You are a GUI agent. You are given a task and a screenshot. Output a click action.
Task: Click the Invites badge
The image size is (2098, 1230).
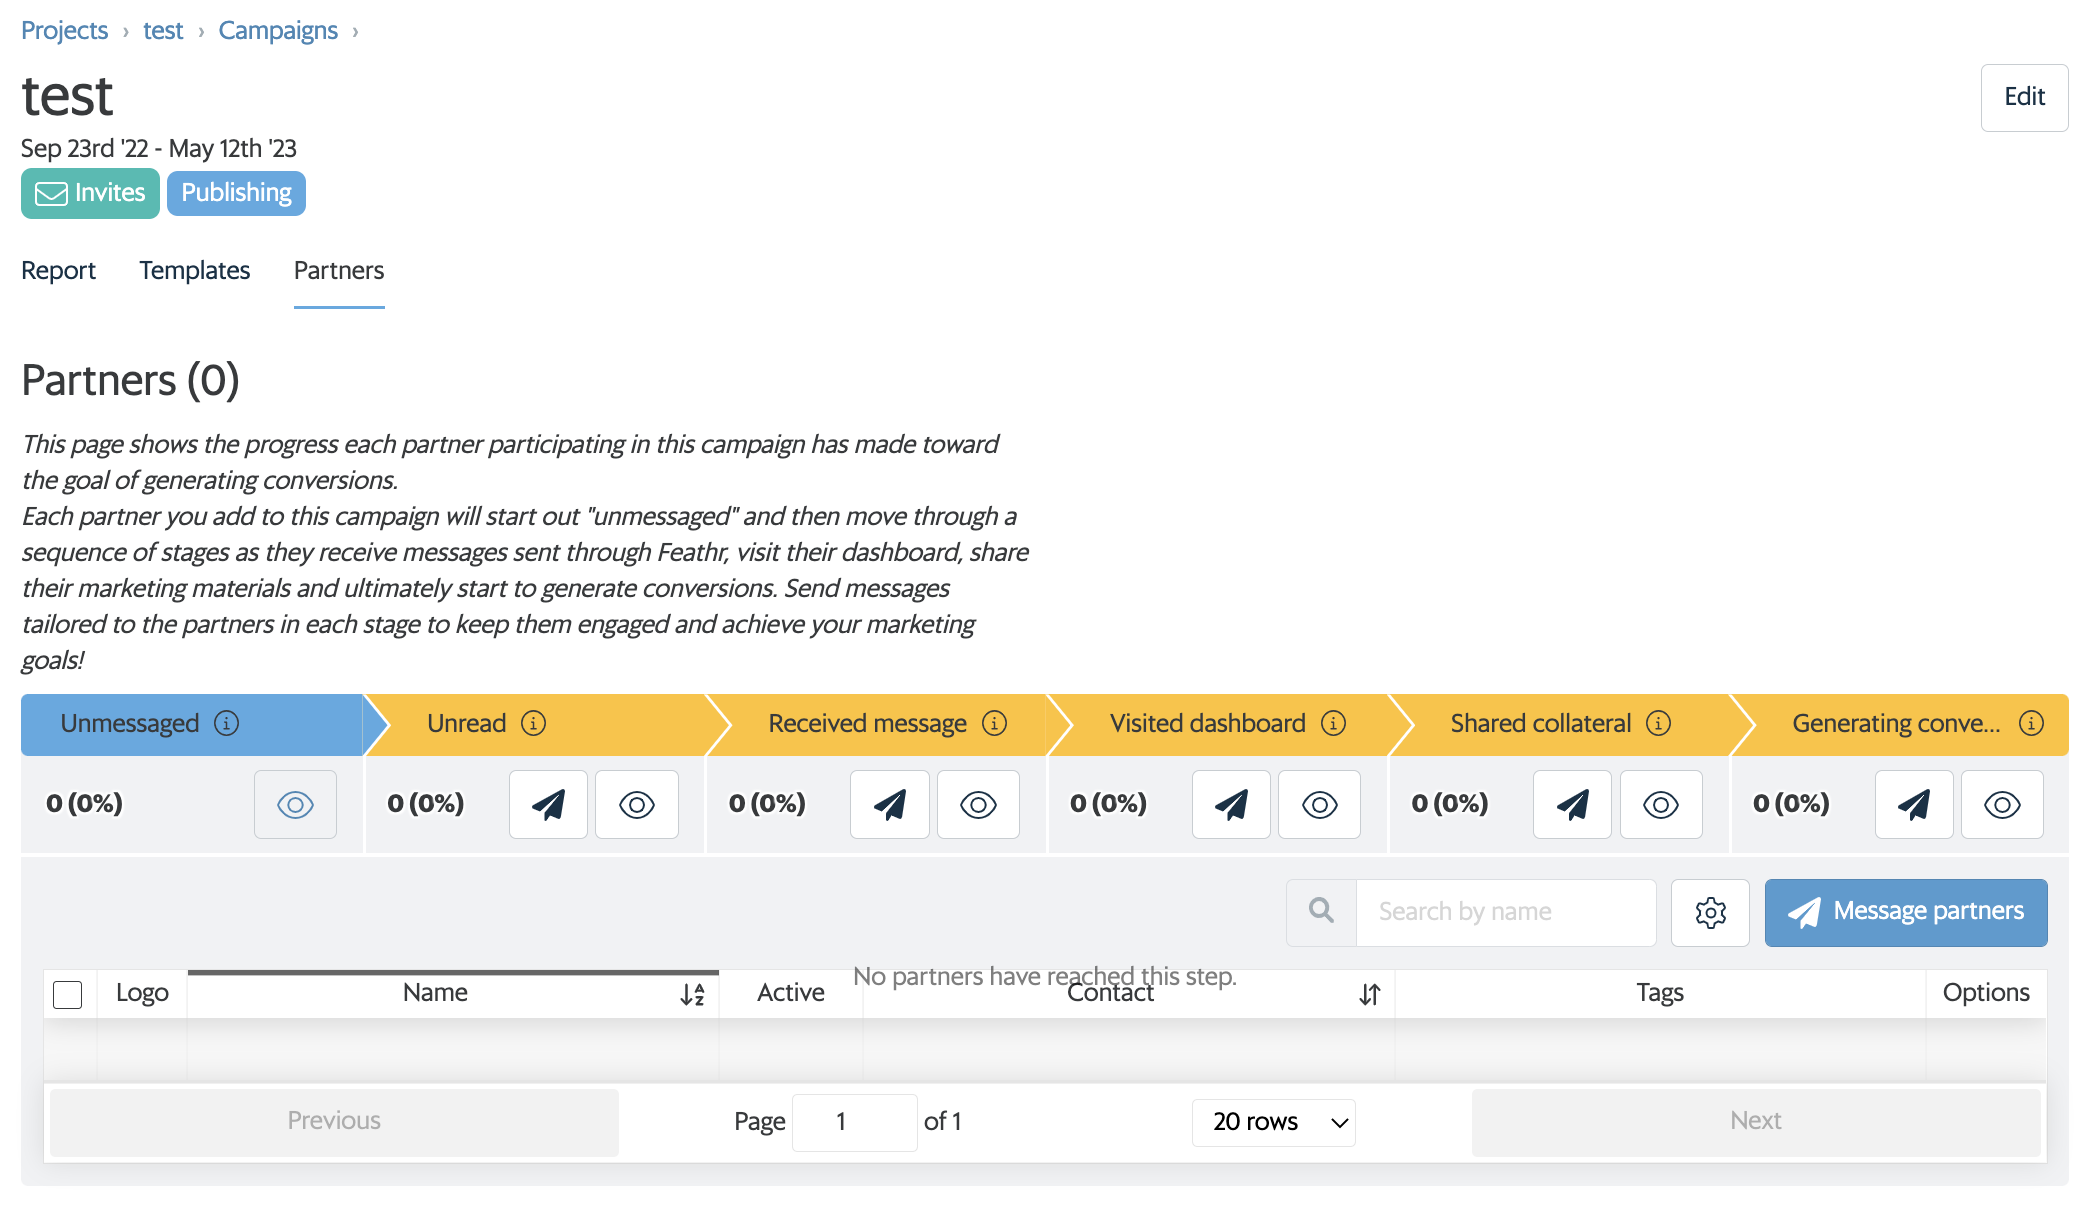click(90, 193)
